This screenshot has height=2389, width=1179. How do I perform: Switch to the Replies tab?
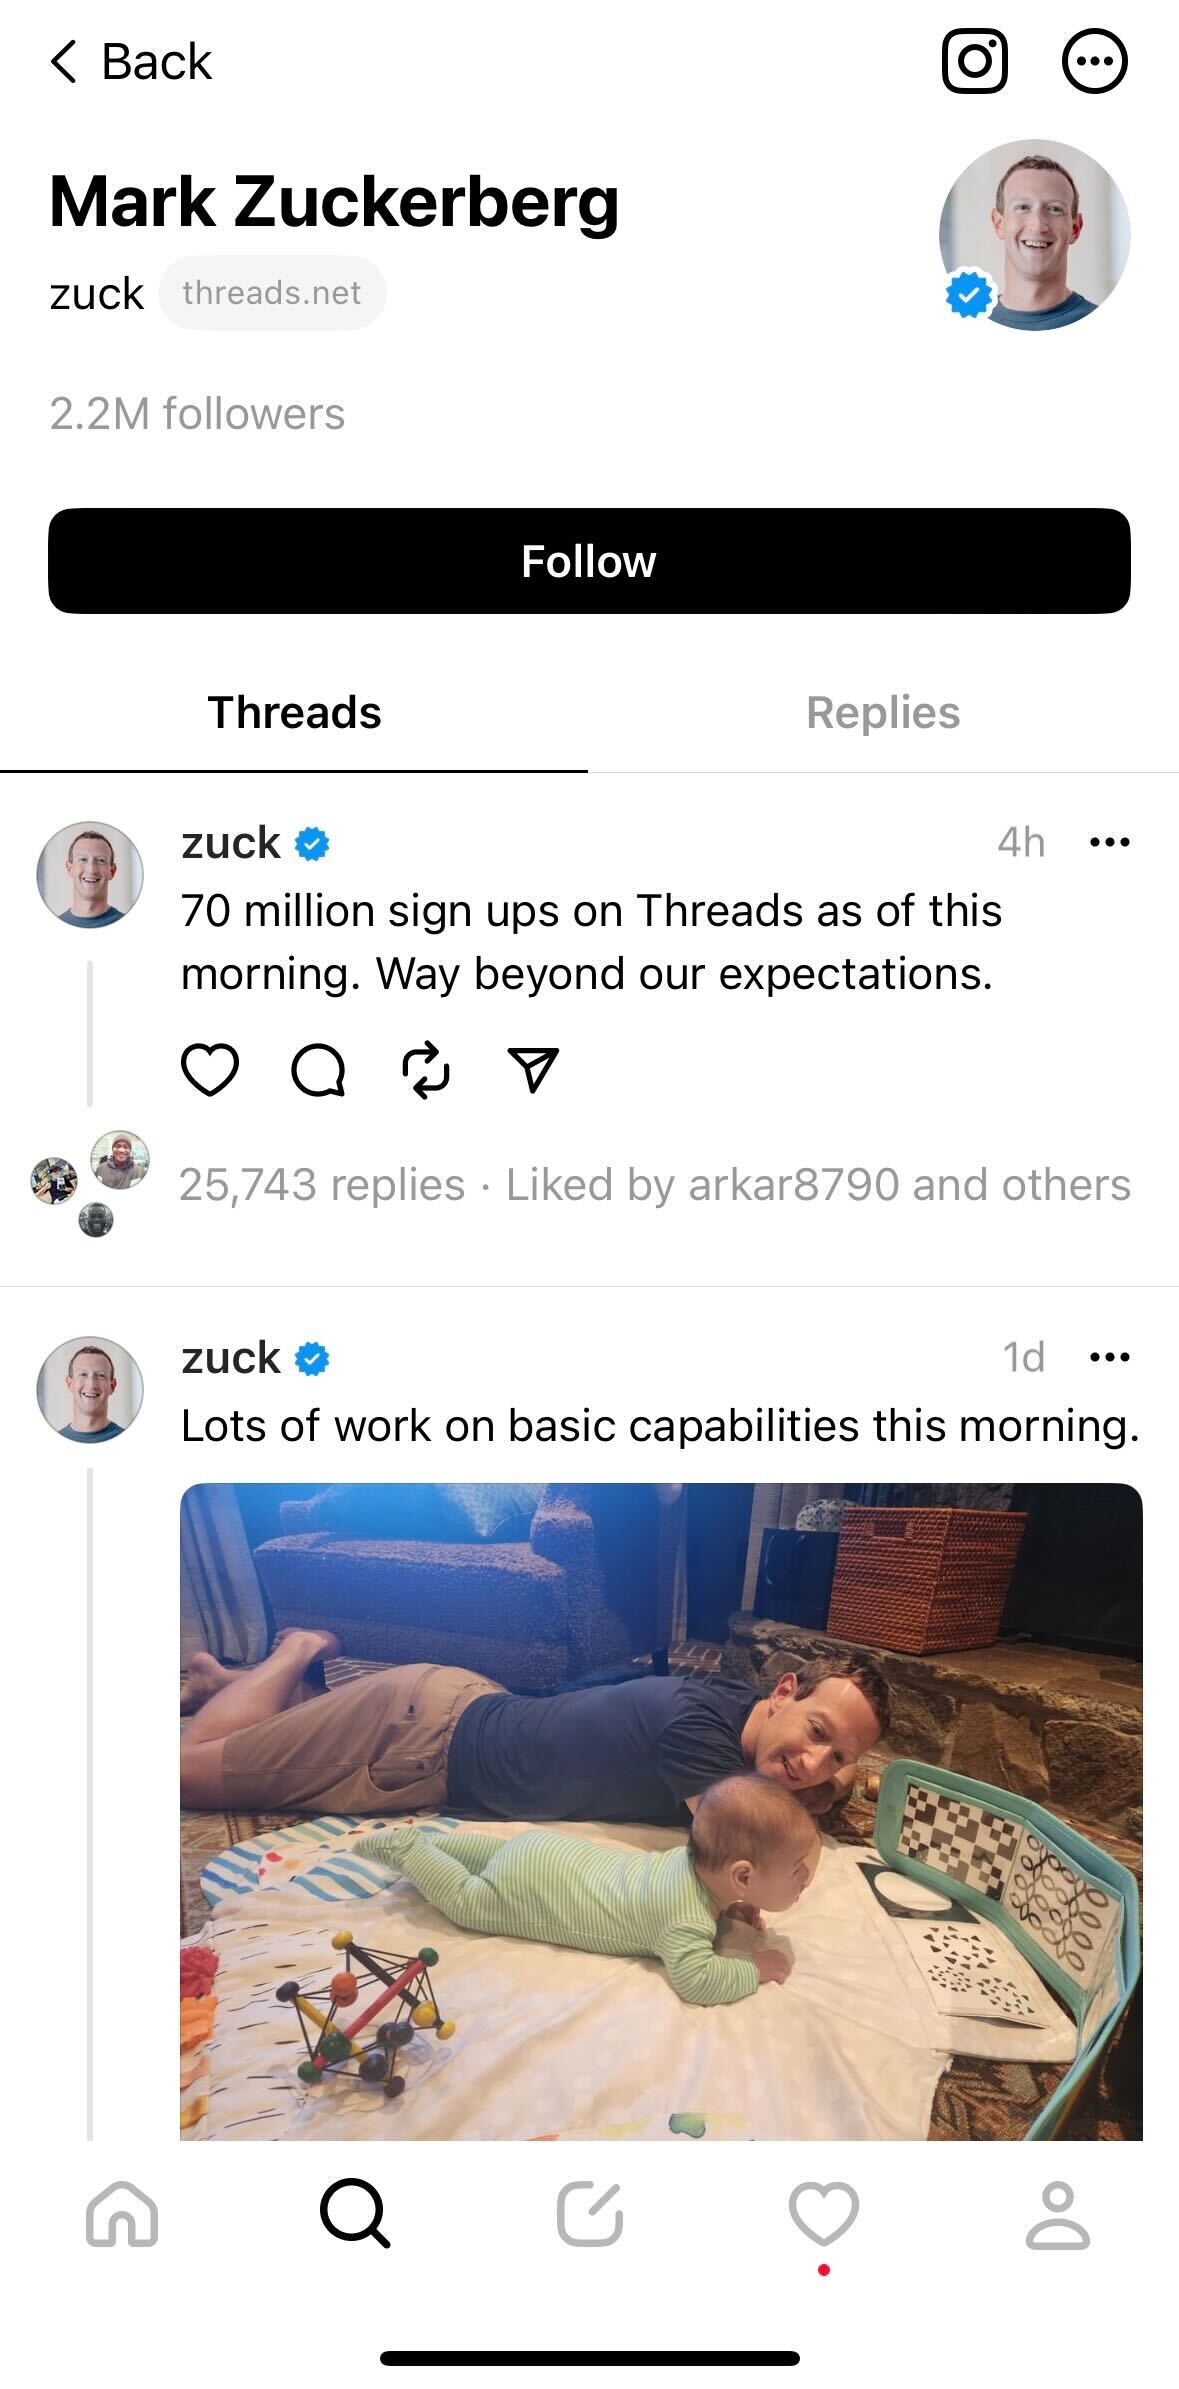(883, 713)
